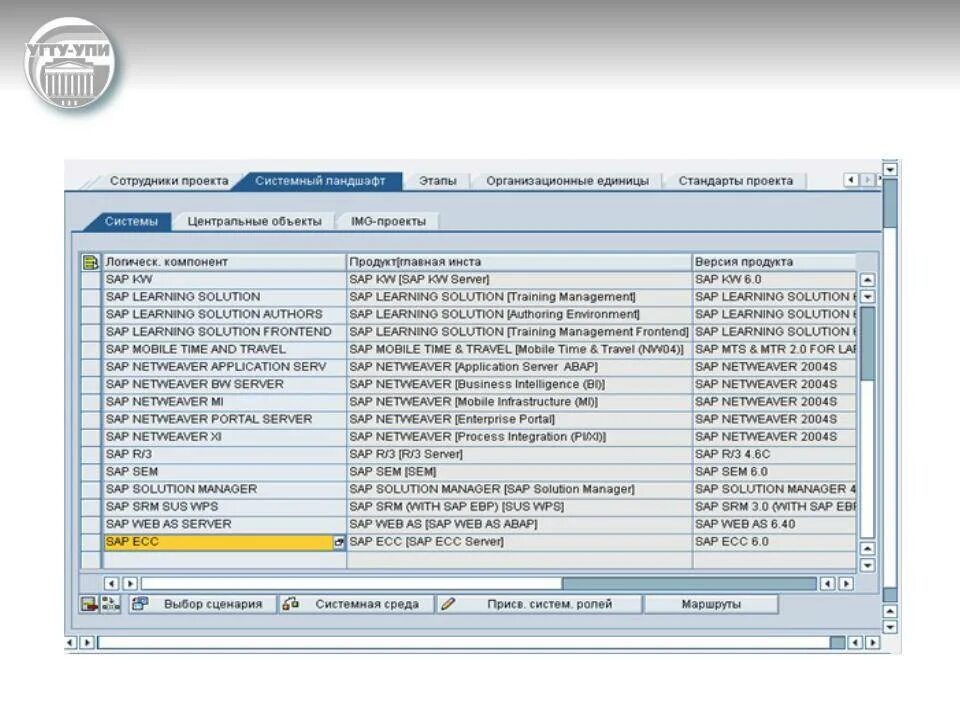Select SAP NETWEAVER BW SERVER cell
Image resolution: width=960 pixels, height=720 pixels.
[x=224, y=385]
